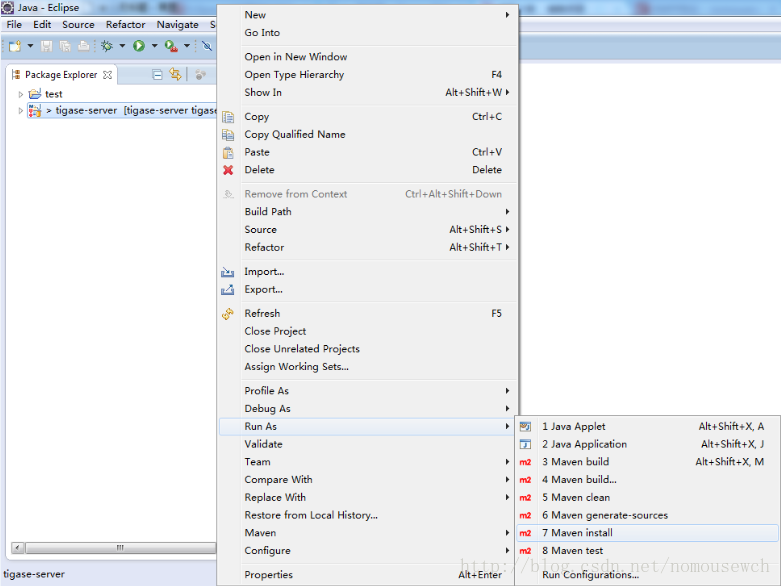The height and width of the screenshot is (586, 781).
Task: Toggle Link with Editor icon
Action: click(x=175, y=75)
